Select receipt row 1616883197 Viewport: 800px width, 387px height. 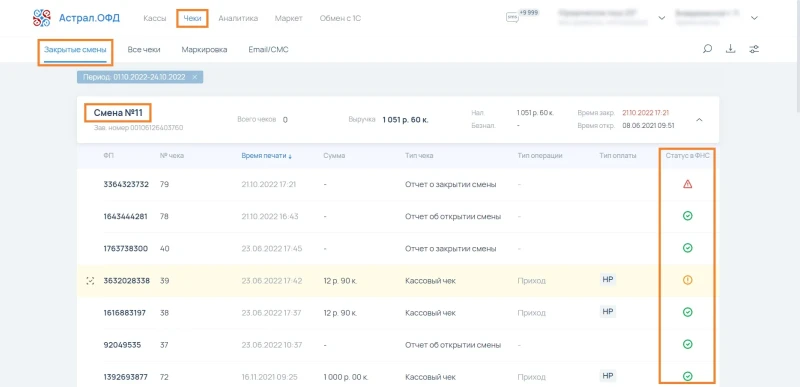398,313
